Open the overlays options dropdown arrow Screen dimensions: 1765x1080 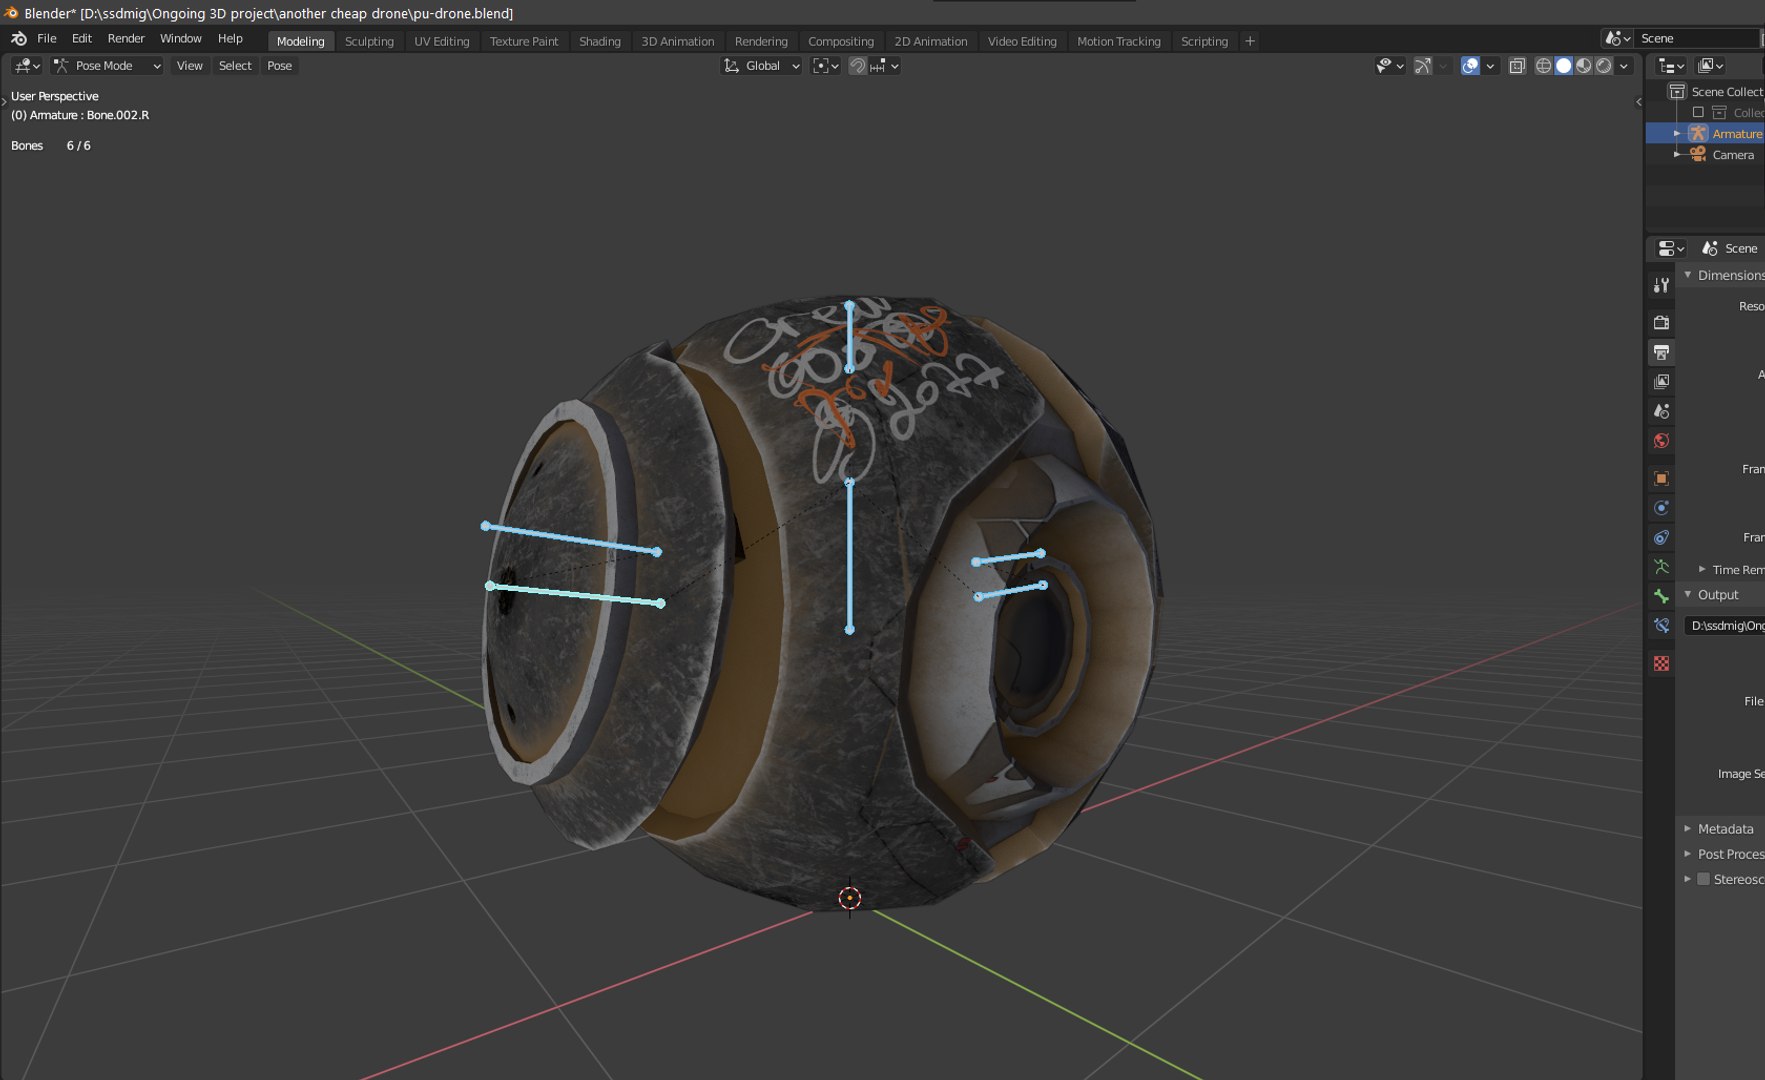click(1490, 66)
